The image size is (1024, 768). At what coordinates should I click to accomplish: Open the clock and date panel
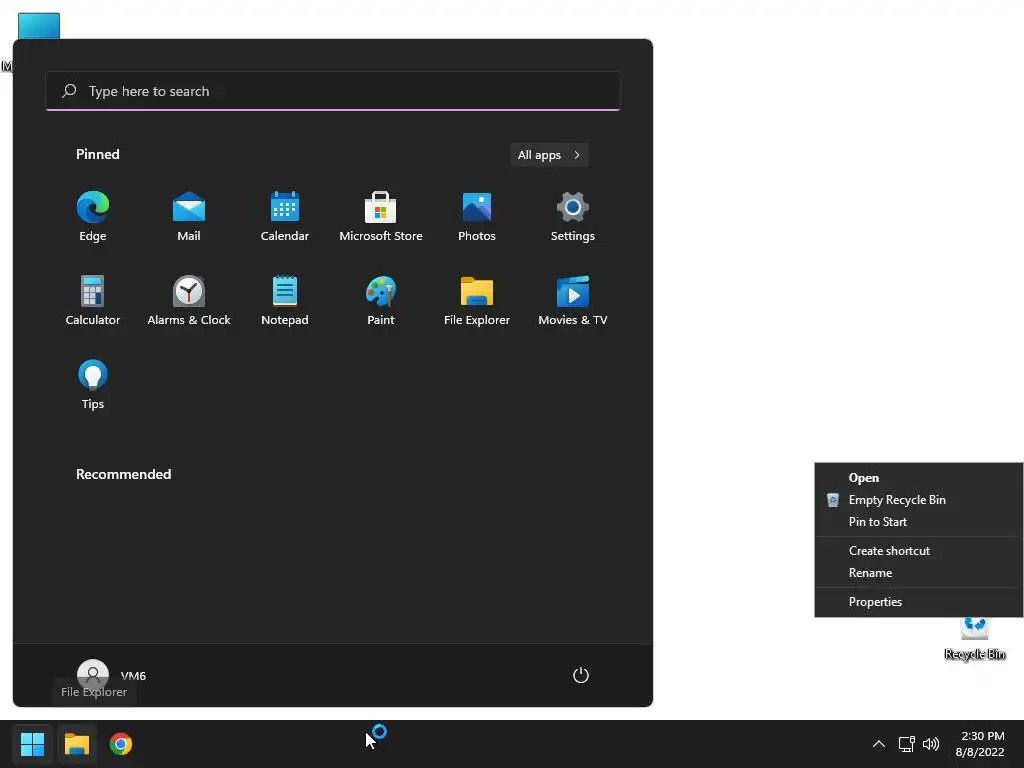tap(980, 744)
